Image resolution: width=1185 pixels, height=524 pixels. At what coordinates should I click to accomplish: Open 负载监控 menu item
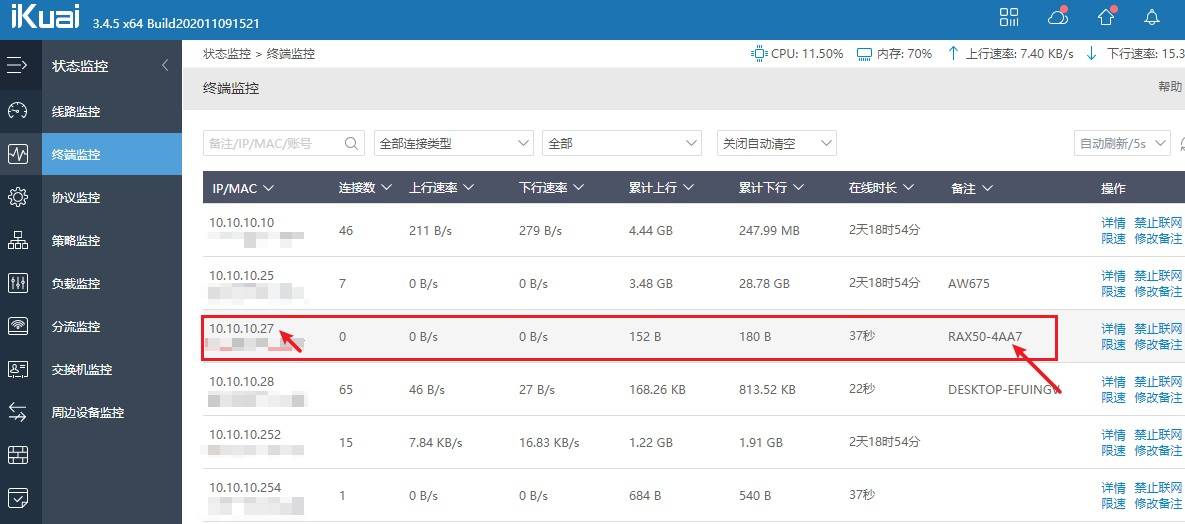tap(112, 284)
